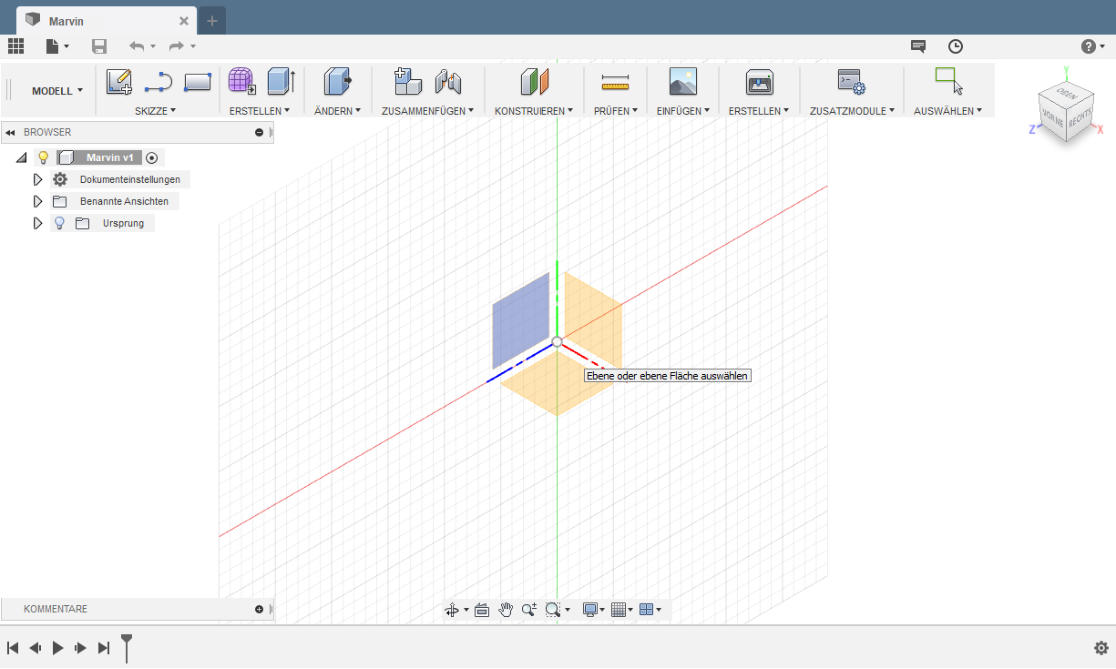Save the document with the disk icon

pyautogui.click(x=99, y=46)
